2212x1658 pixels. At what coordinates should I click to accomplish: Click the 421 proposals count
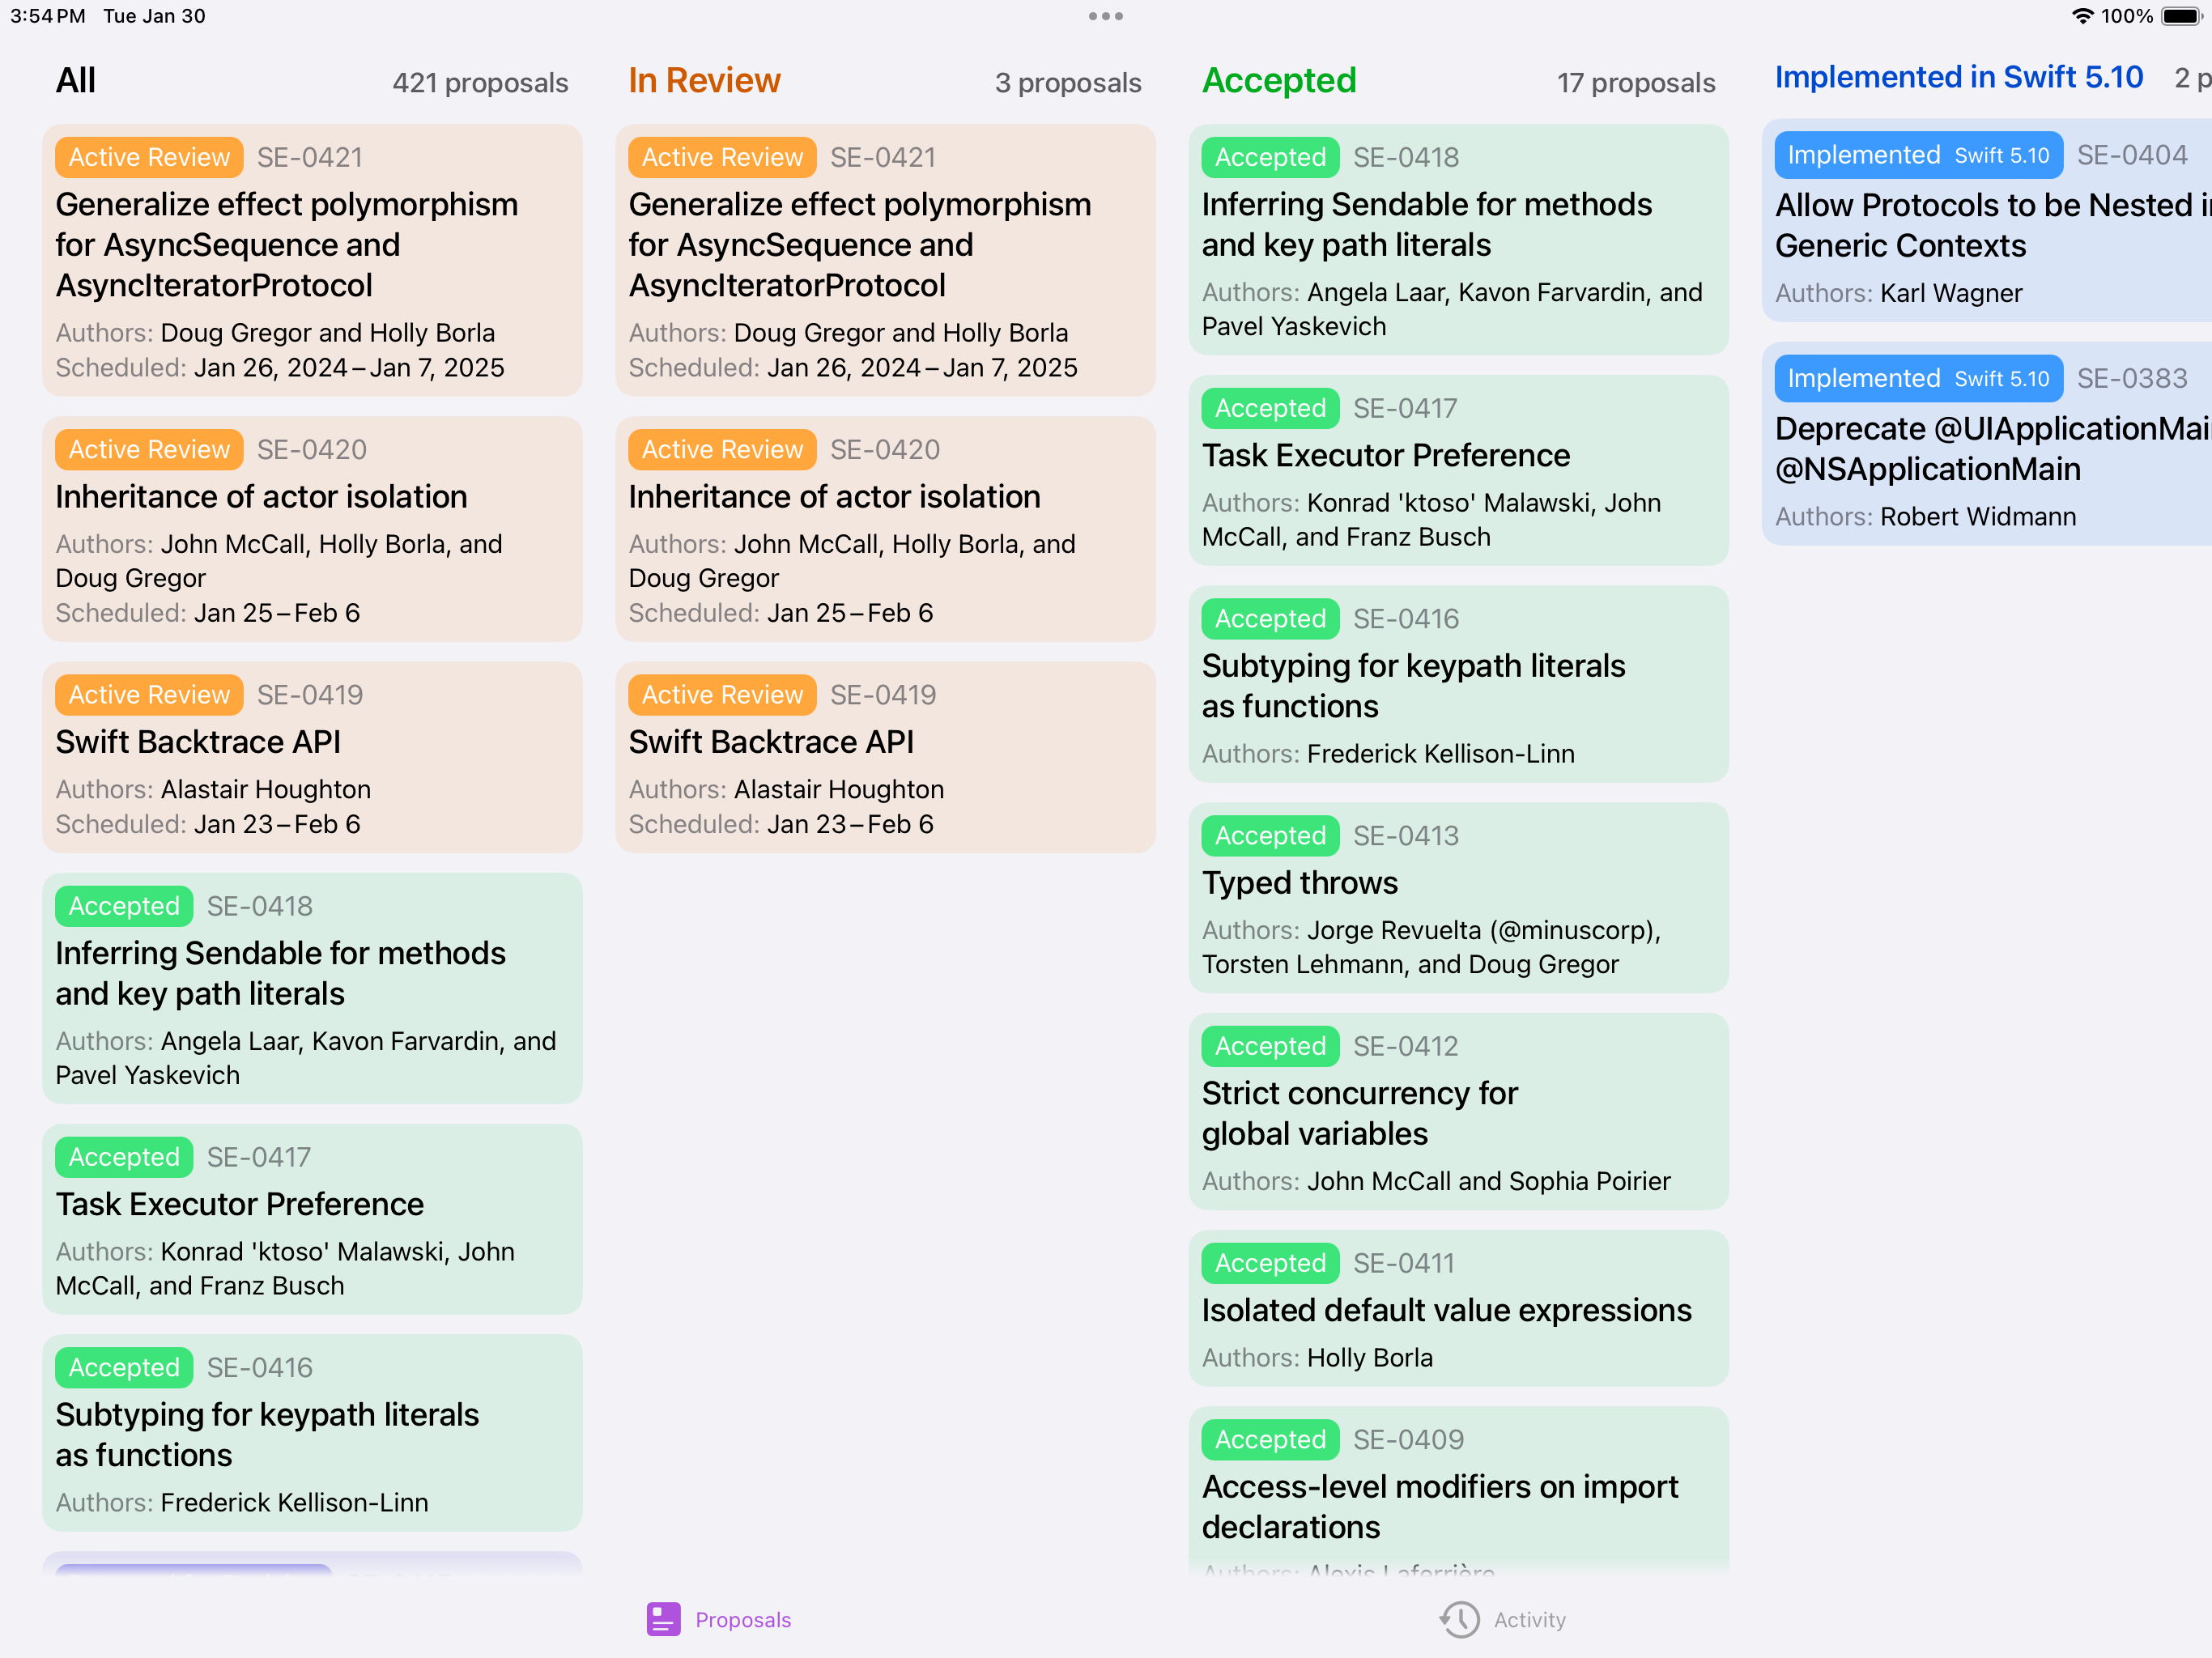click(480, 83)
